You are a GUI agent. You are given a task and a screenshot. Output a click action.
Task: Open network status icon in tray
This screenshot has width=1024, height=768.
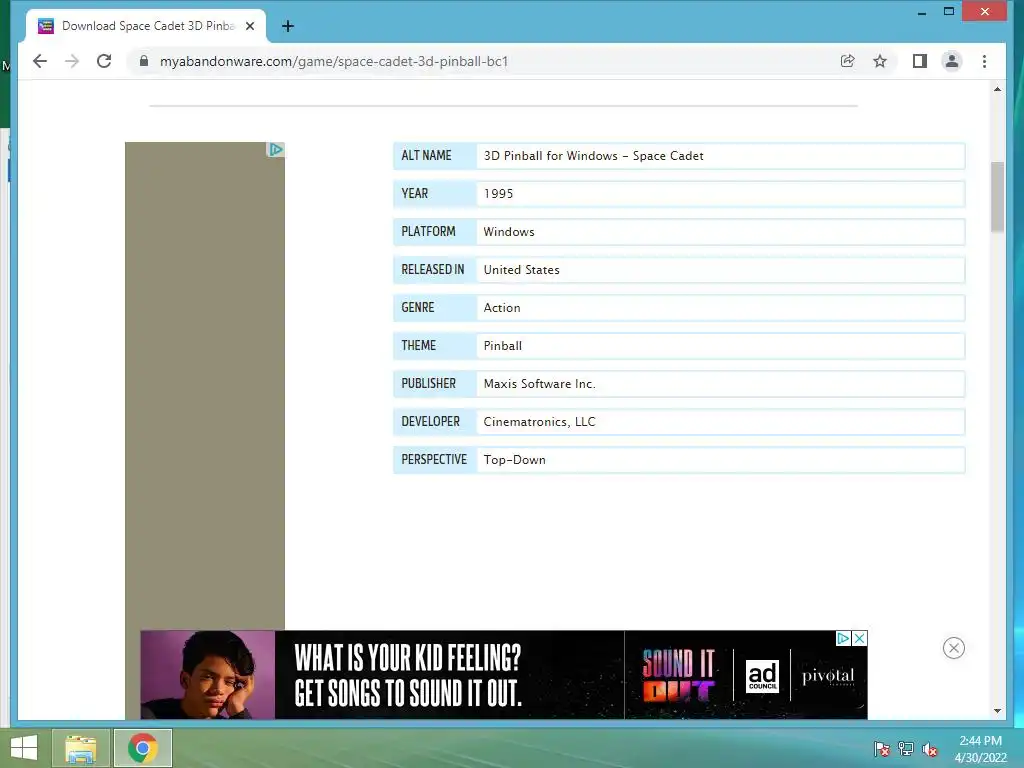(906, 749)
